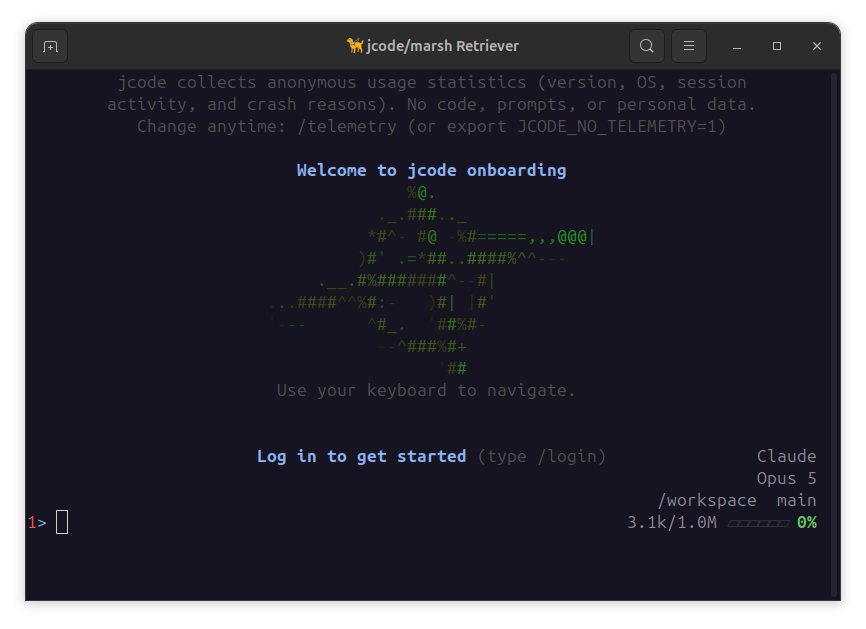This screenshot has width=866, height=629.
Task: Click the prompt input cursor block
Action: [62, 522]
